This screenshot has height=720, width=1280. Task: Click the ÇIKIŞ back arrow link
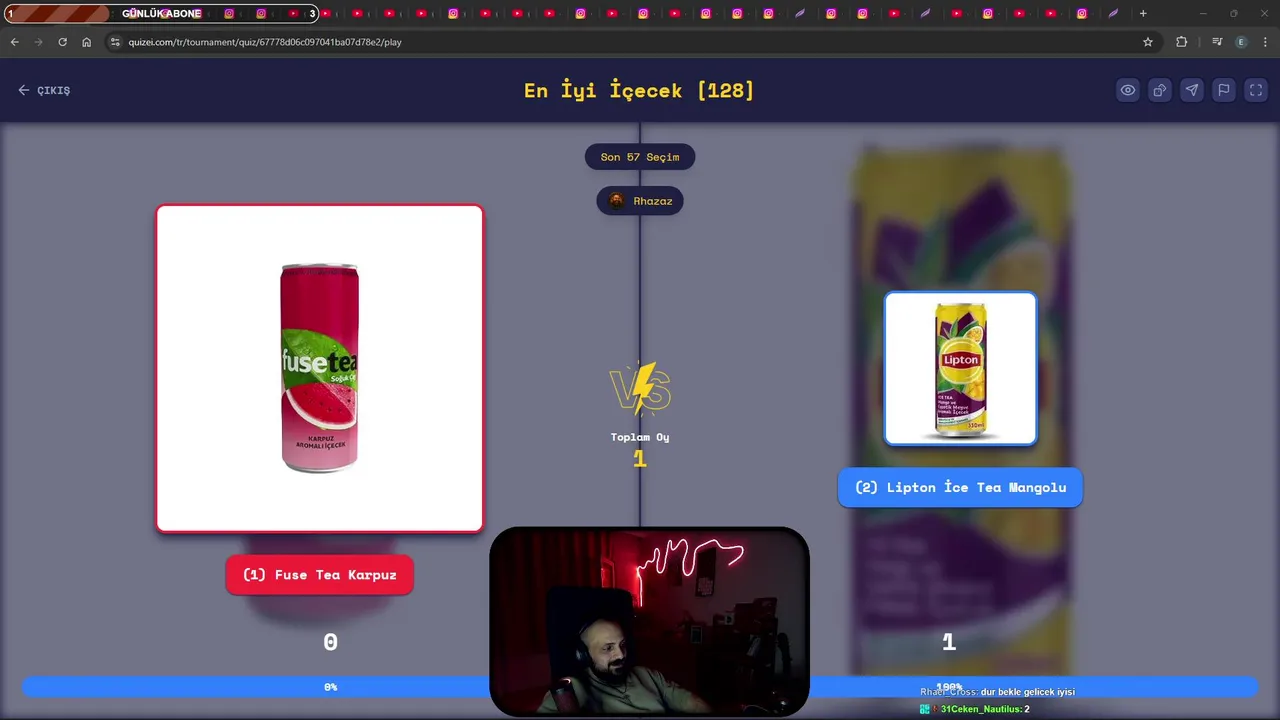coord(44,90)
